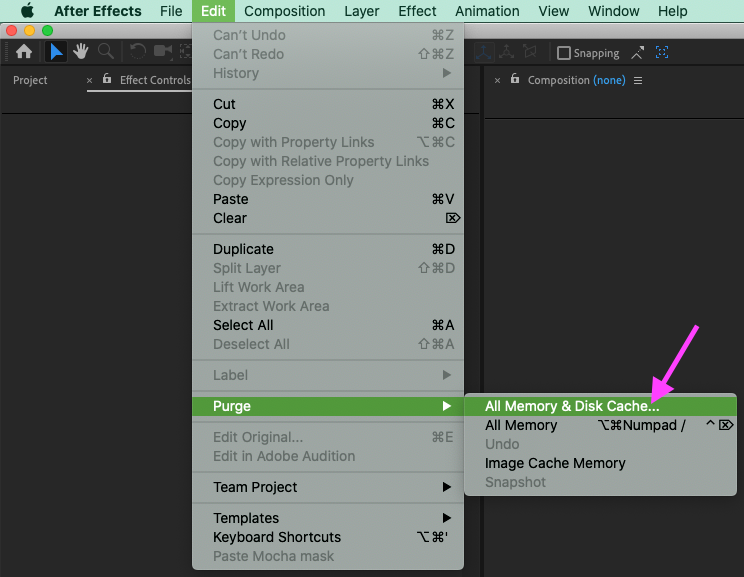Click the Home icon in toolbar

pyautogui.click(x=24, y=52)
